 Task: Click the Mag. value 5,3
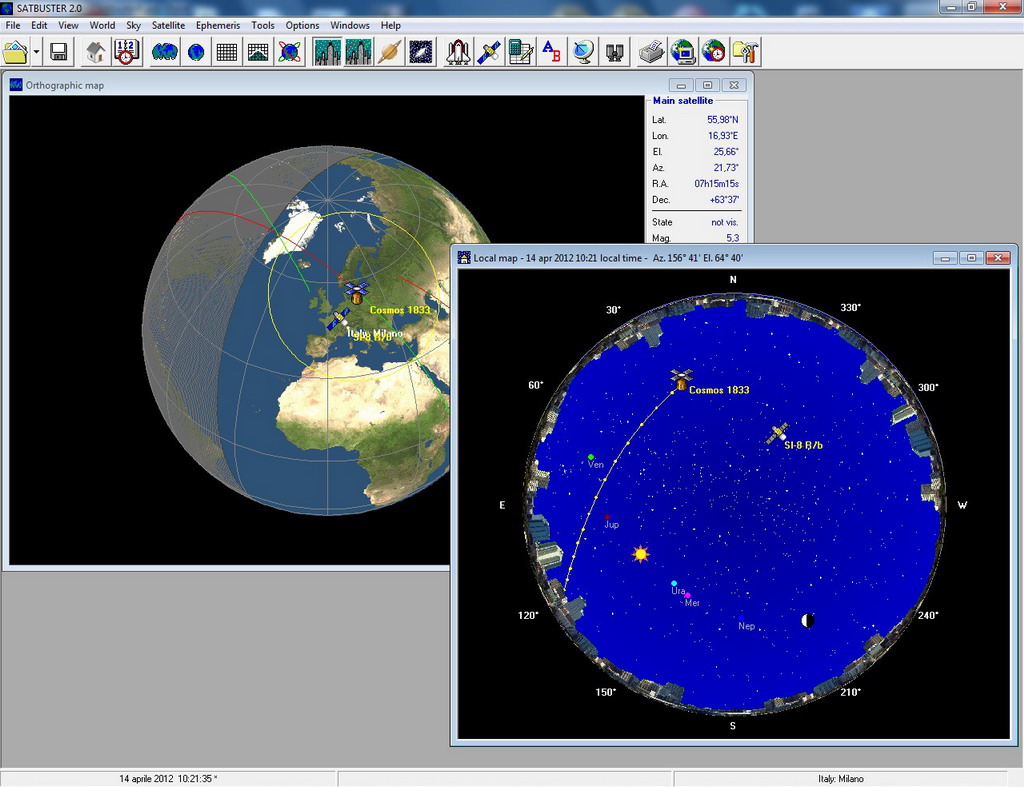click(x=733, y=238)
